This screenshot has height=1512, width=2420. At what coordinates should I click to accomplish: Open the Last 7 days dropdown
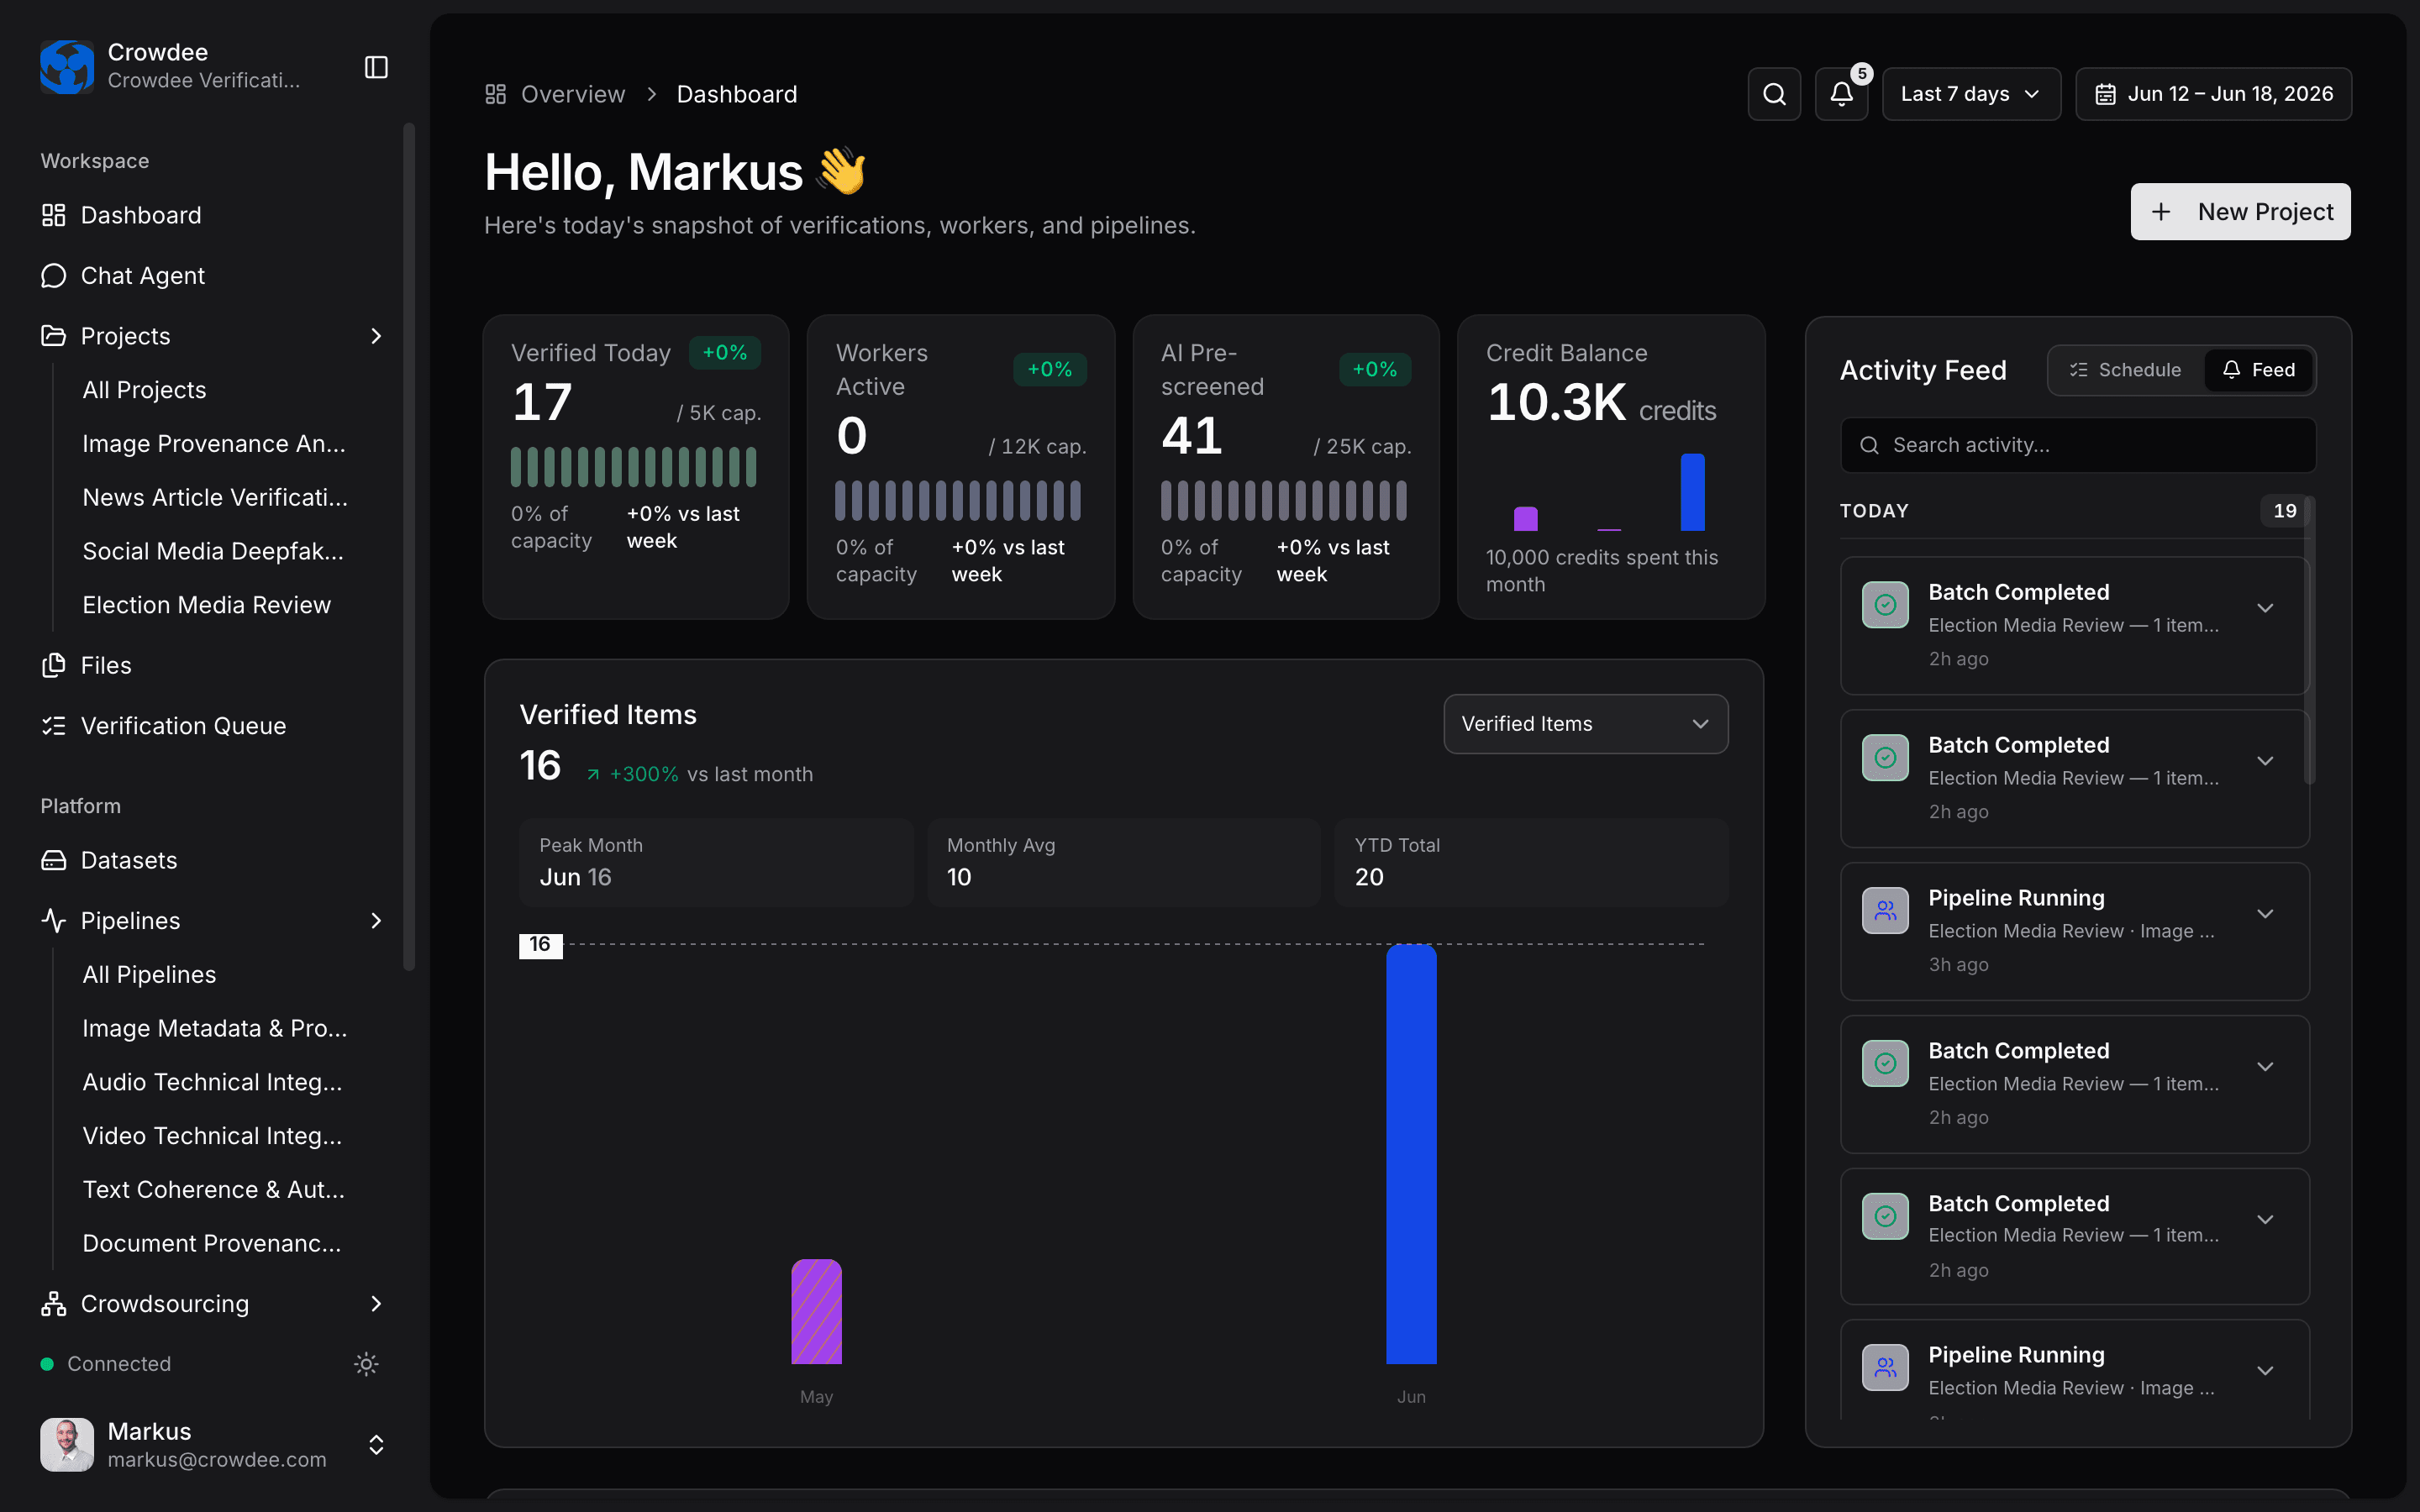[x=1971, y=94]
